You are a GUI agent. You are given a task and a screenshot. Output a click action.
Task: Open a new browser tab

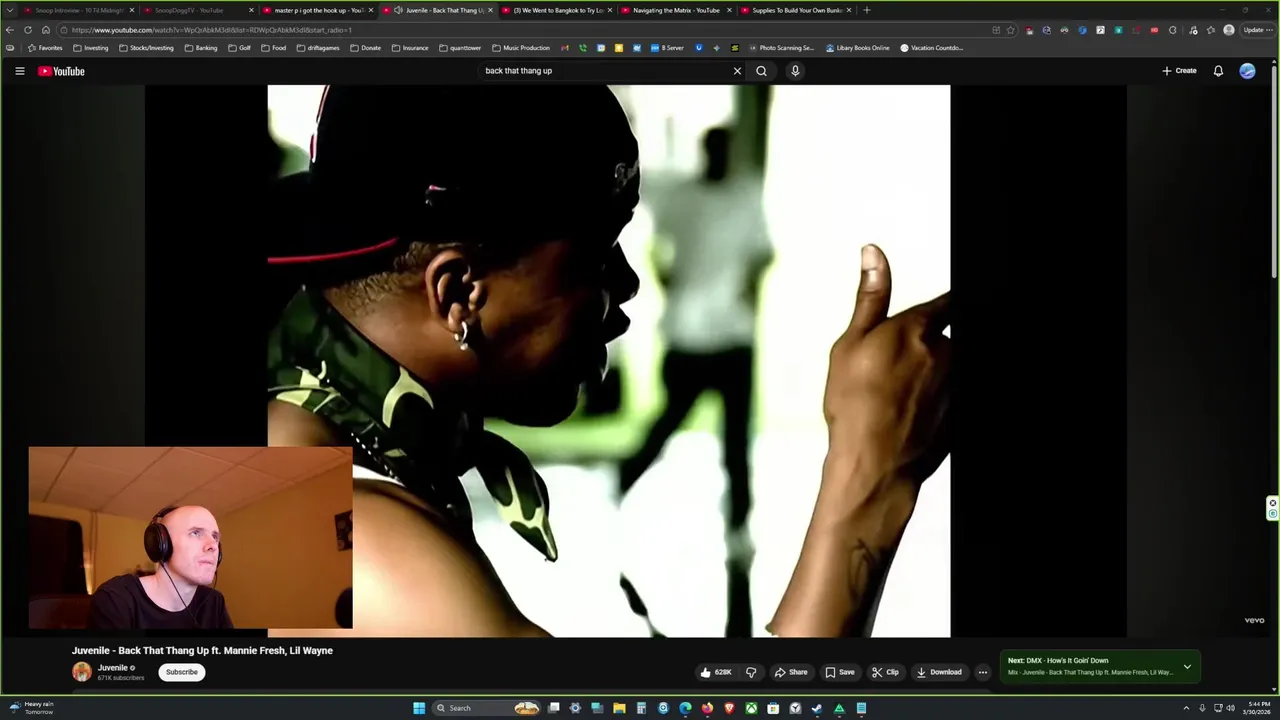[866, 10]
